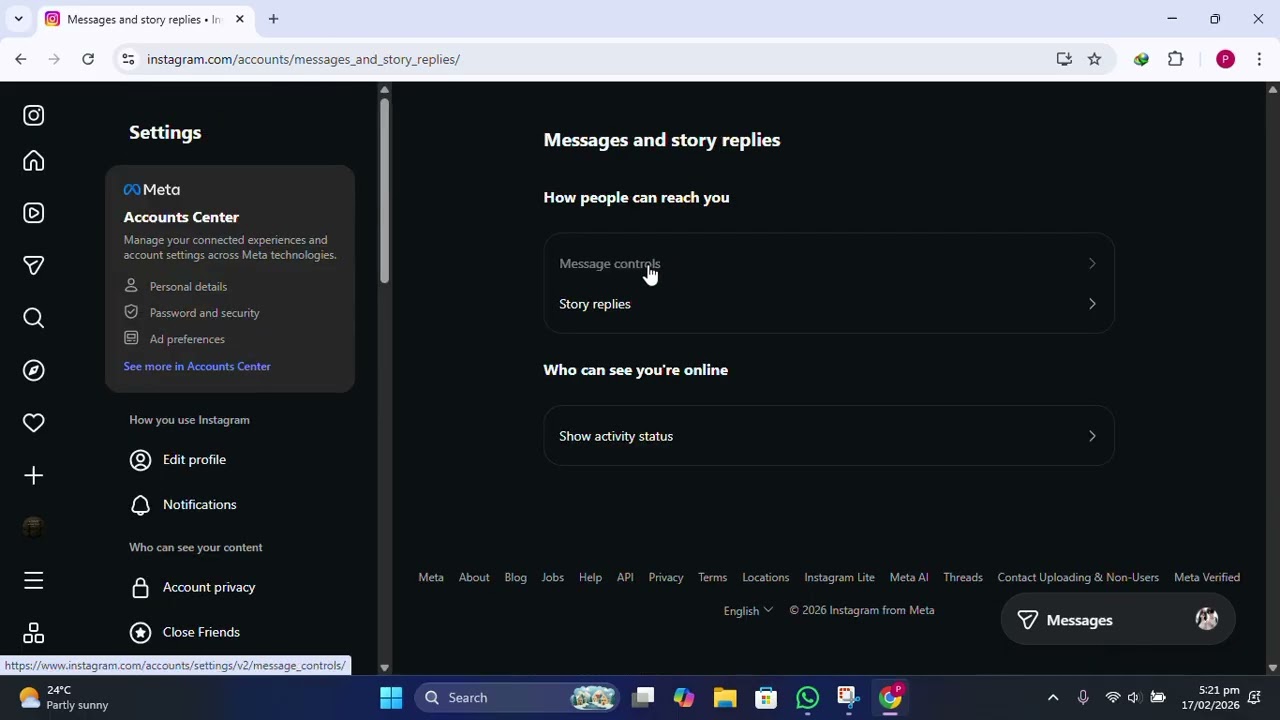The width and height of the screenshot is (1280, 720).
Task: Open Chrome profile avatar P
Action: click(1225, 59)
